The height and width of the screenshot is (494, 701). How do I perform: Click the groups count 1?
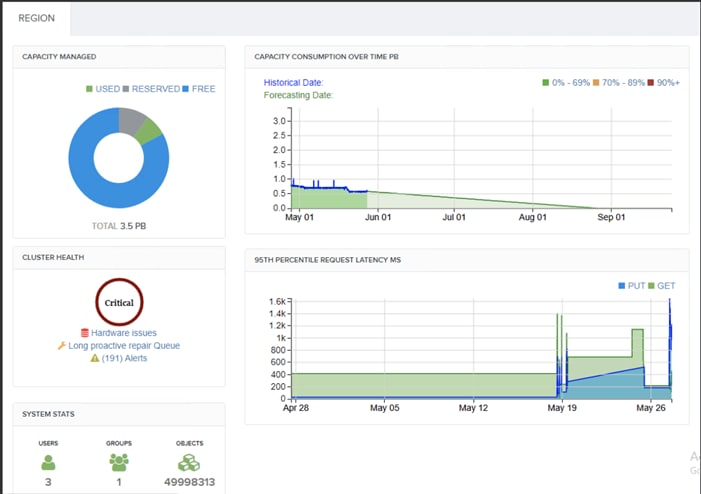coord(119,482)
